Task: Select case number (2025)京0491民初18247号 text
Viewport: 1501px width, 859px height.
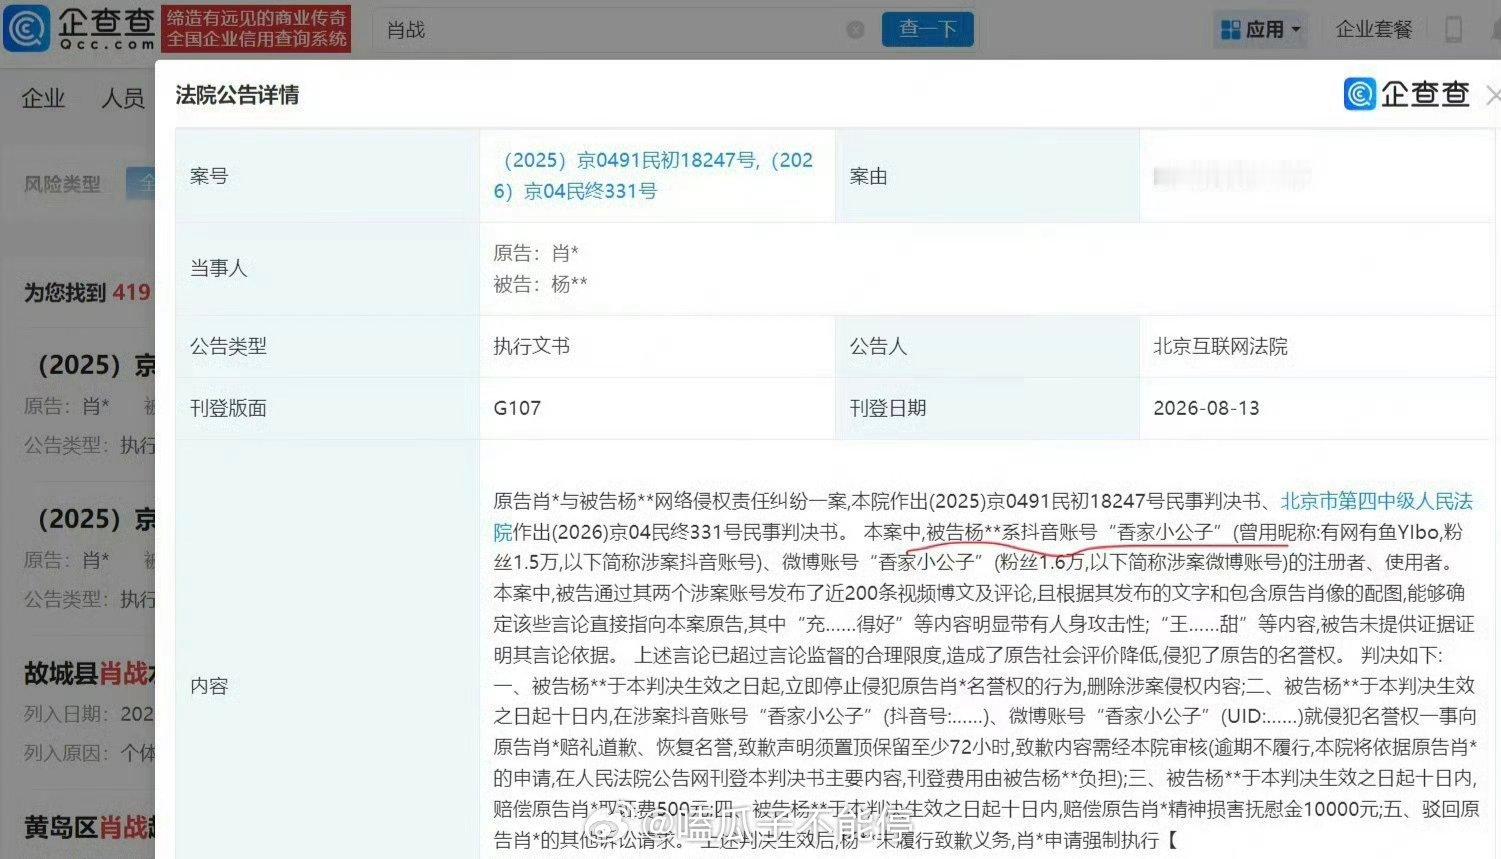Action: click(627, 160)
